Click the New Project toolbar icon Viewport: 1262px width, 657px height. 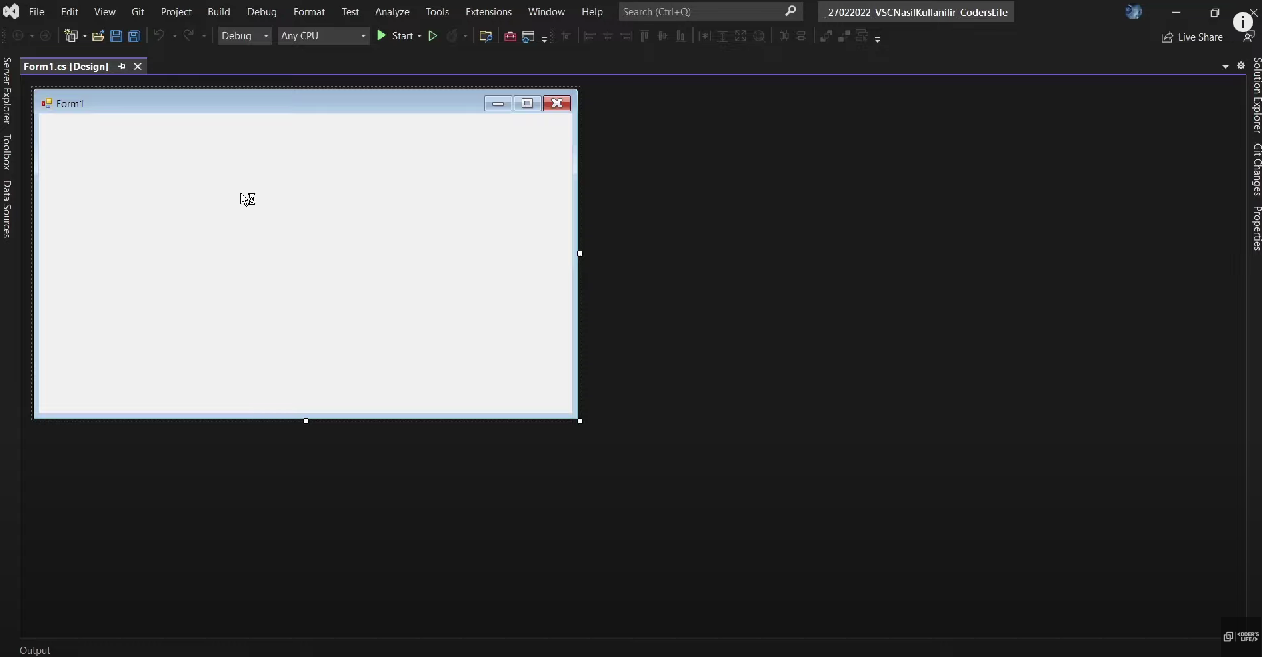coord(71,36)
